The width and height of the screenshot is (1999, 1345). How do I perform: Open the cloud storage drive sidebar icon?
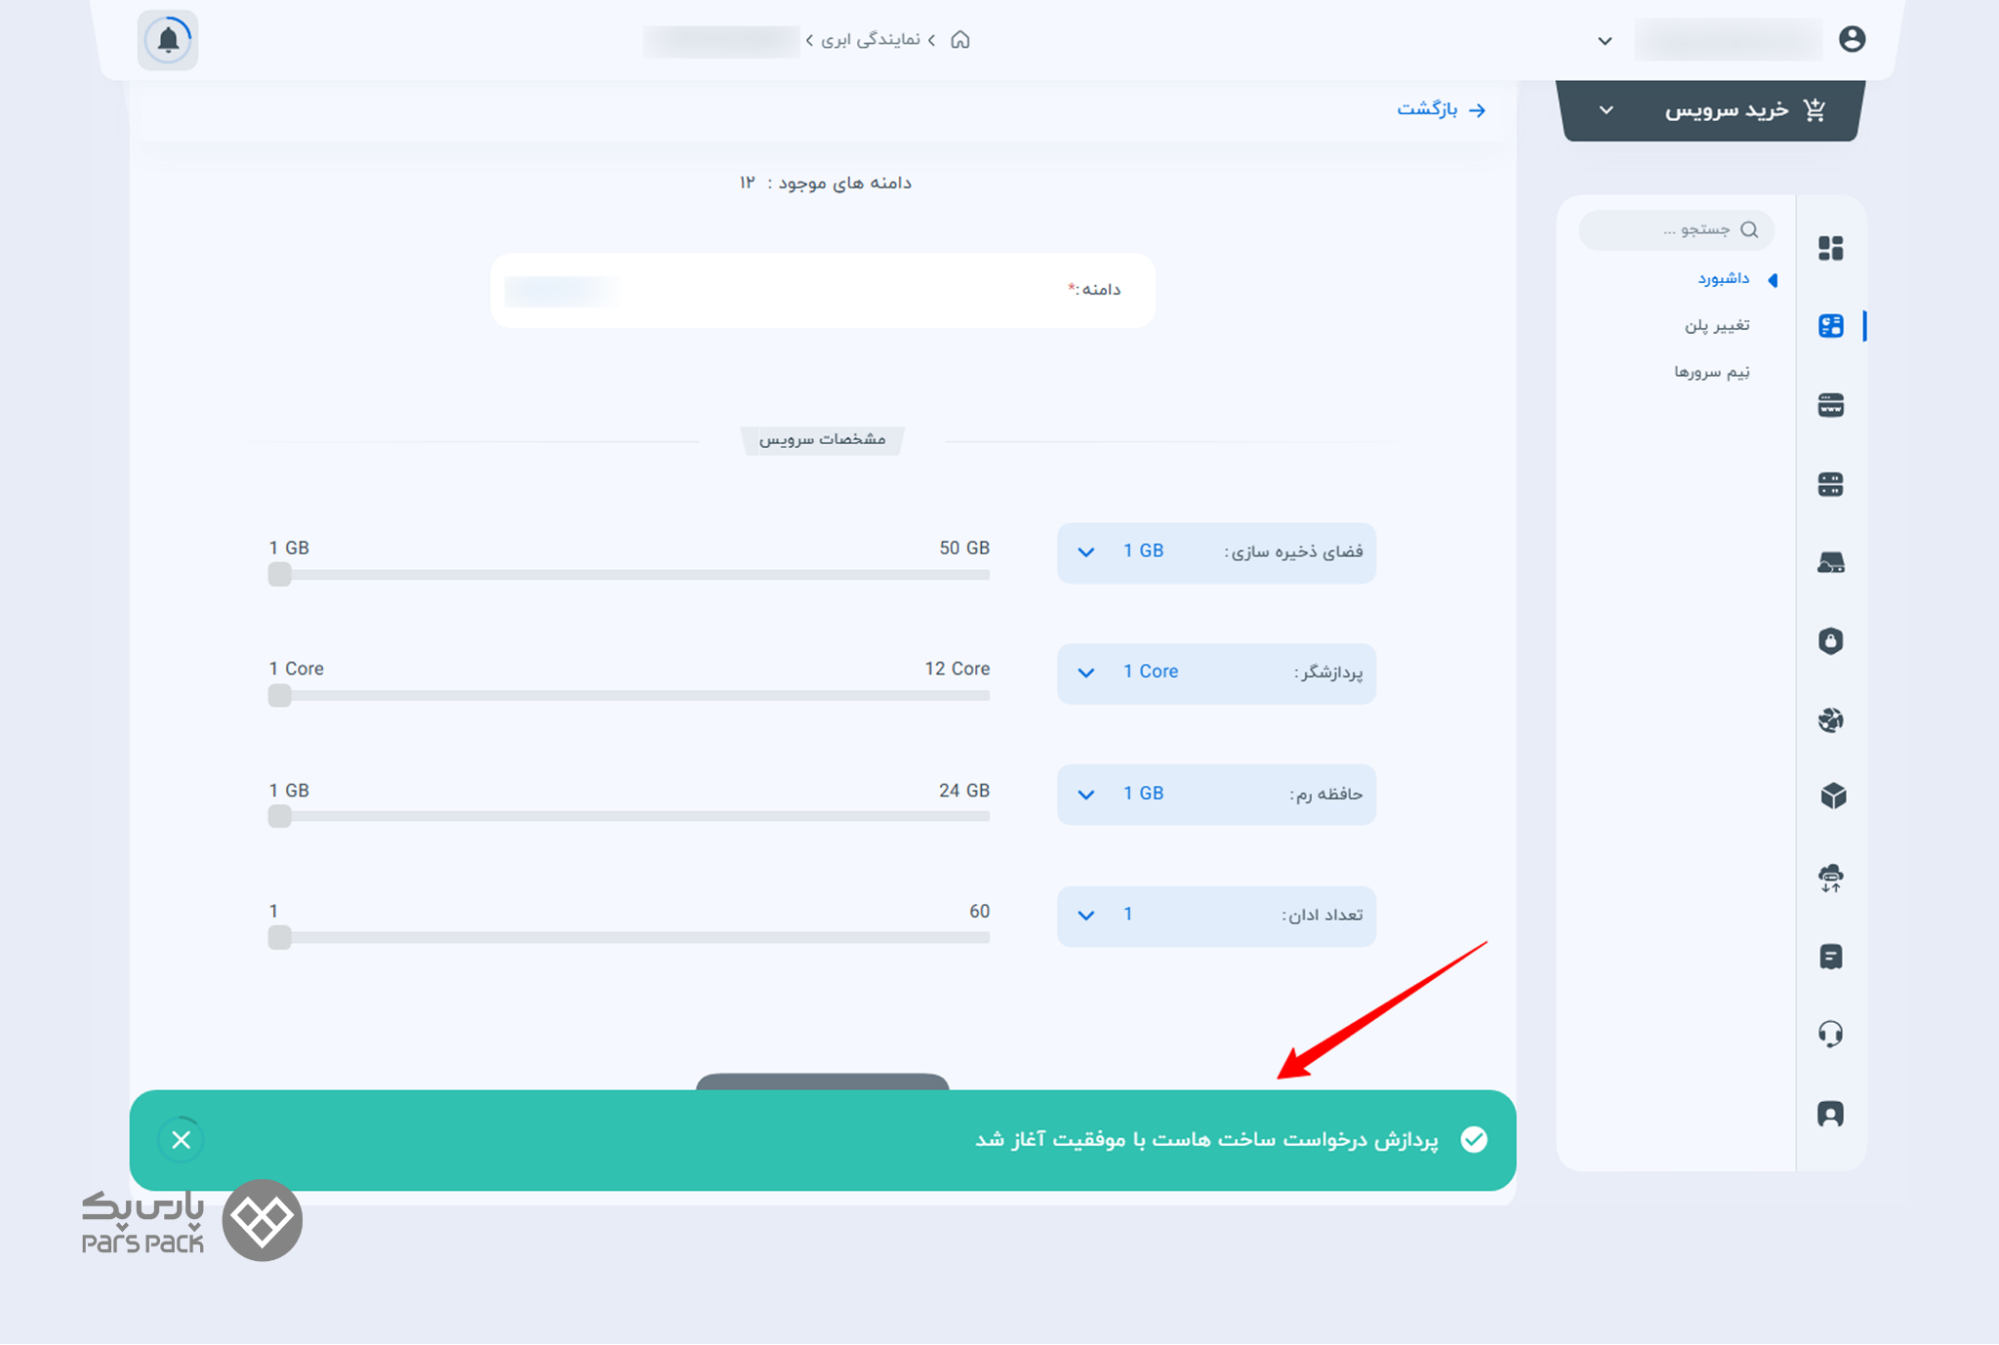1830,563
